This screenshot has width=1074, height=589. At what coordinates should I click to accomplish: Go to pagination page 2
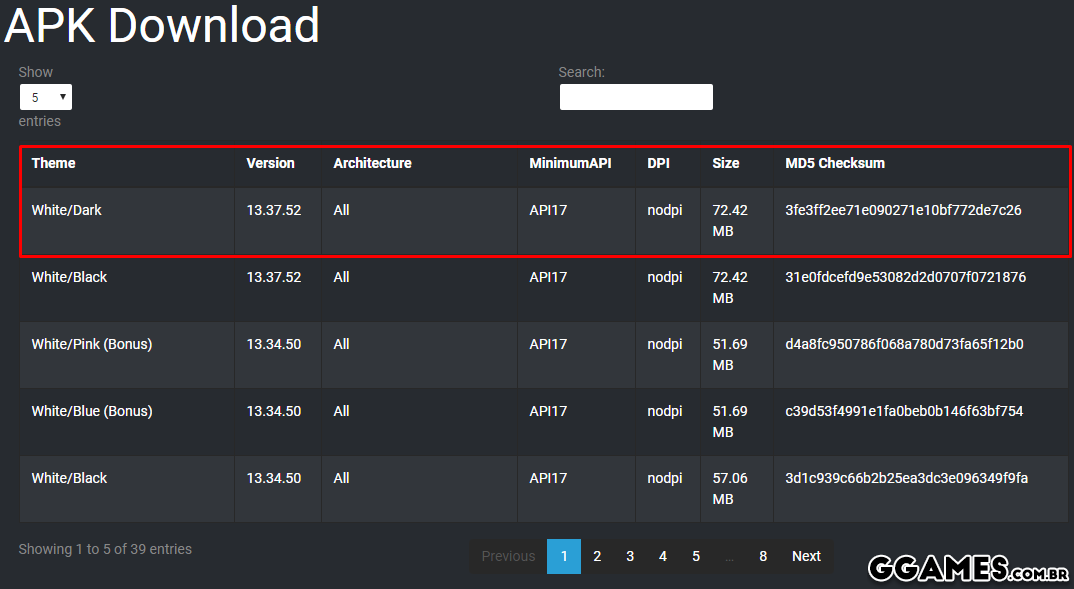click(597, 556)
